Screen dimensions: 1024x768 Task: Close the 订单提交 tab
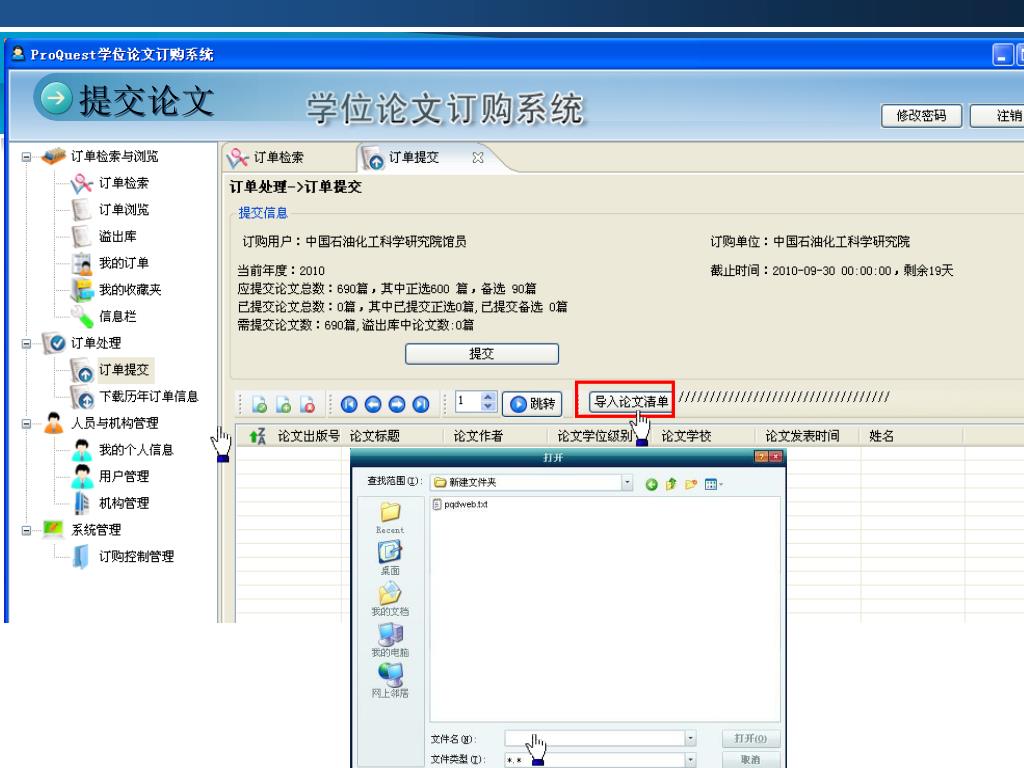click(x=478, y=157)
